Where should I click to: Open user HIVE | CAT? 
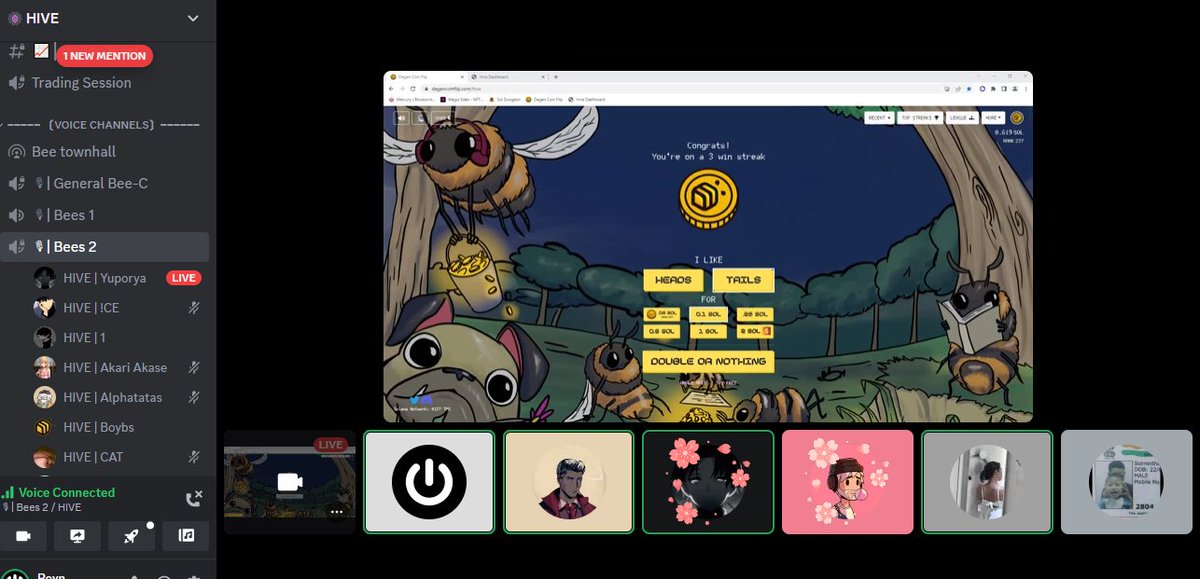coord(93,458)
